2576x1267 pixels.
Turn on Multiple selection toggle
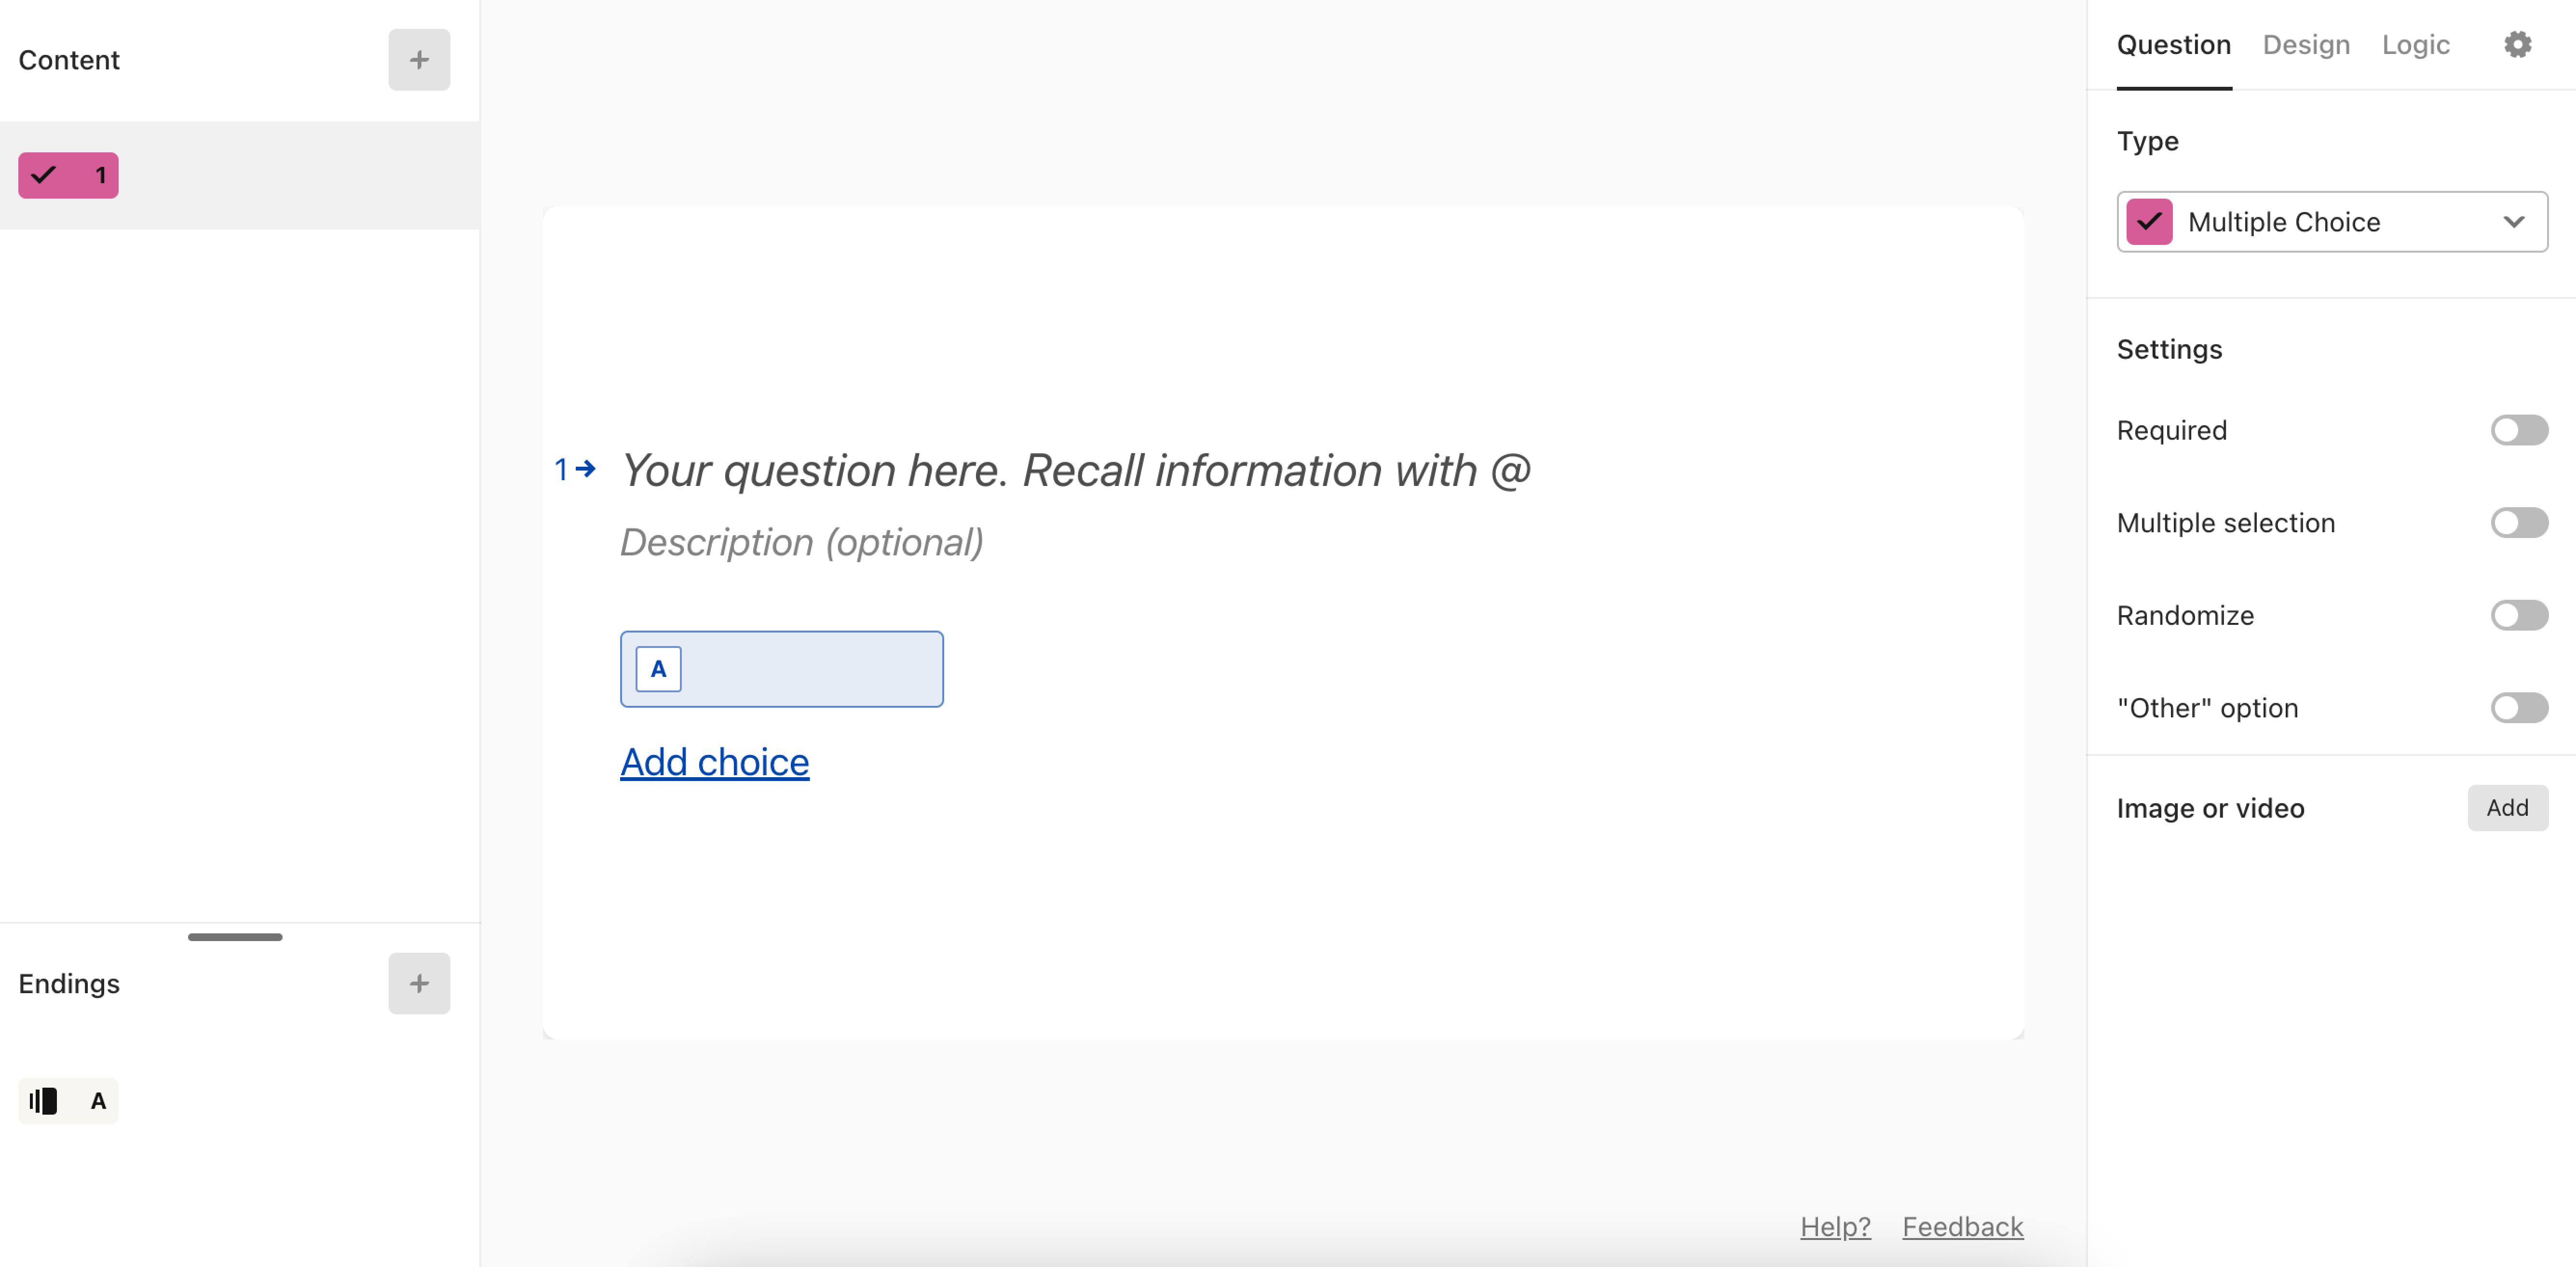pos(2518,523)
